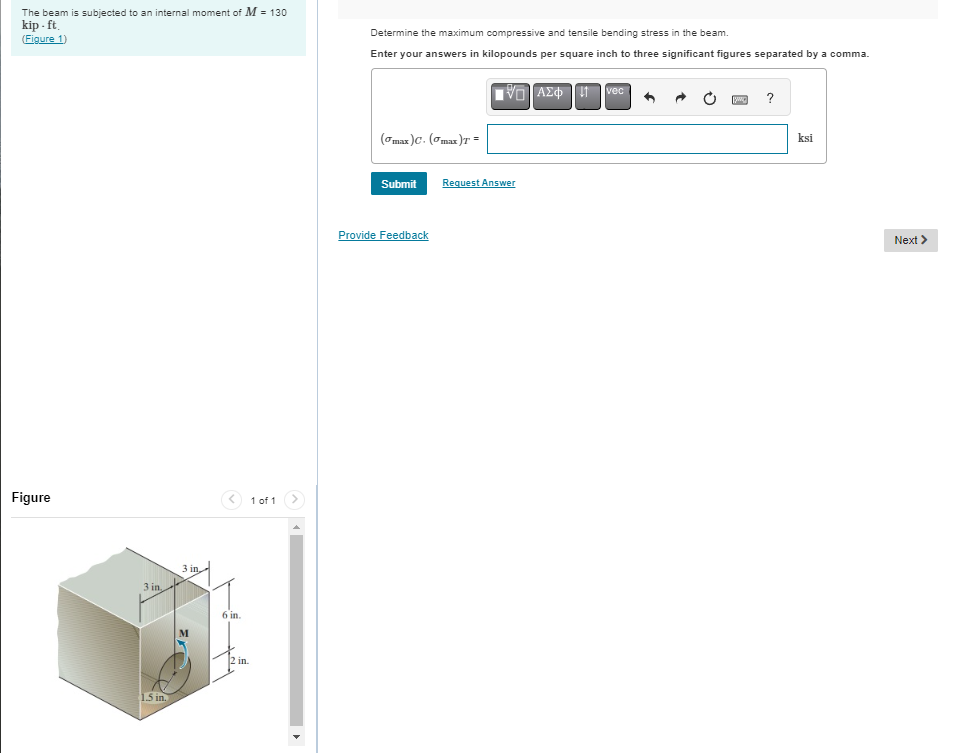Image resolution: width=955 pixels, height=753 pixels.
Task: Open the math templates fraction/root button
Action: coord(510,96)
